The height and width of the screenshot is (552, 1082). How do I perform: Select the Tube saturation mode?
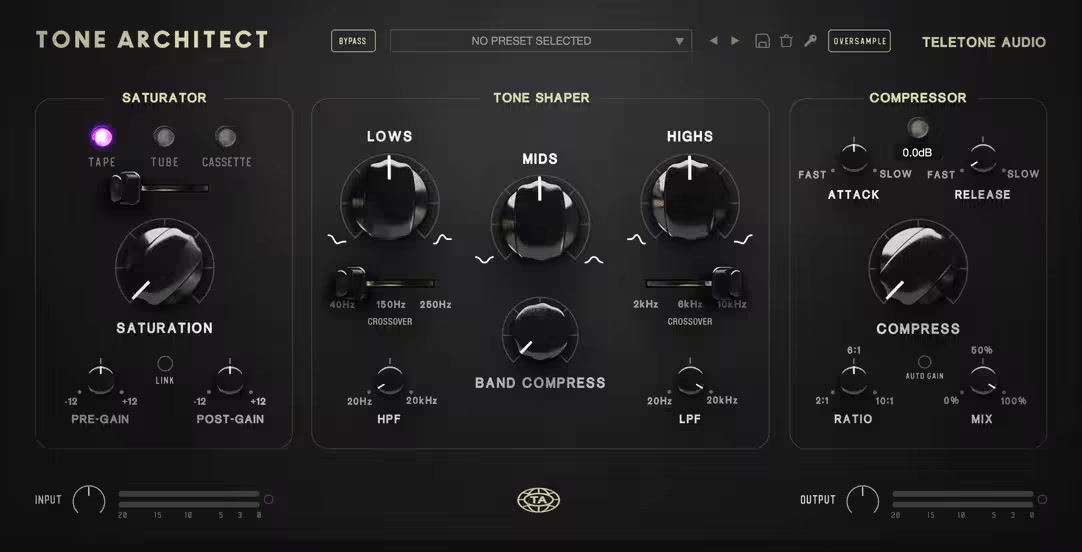164,137
